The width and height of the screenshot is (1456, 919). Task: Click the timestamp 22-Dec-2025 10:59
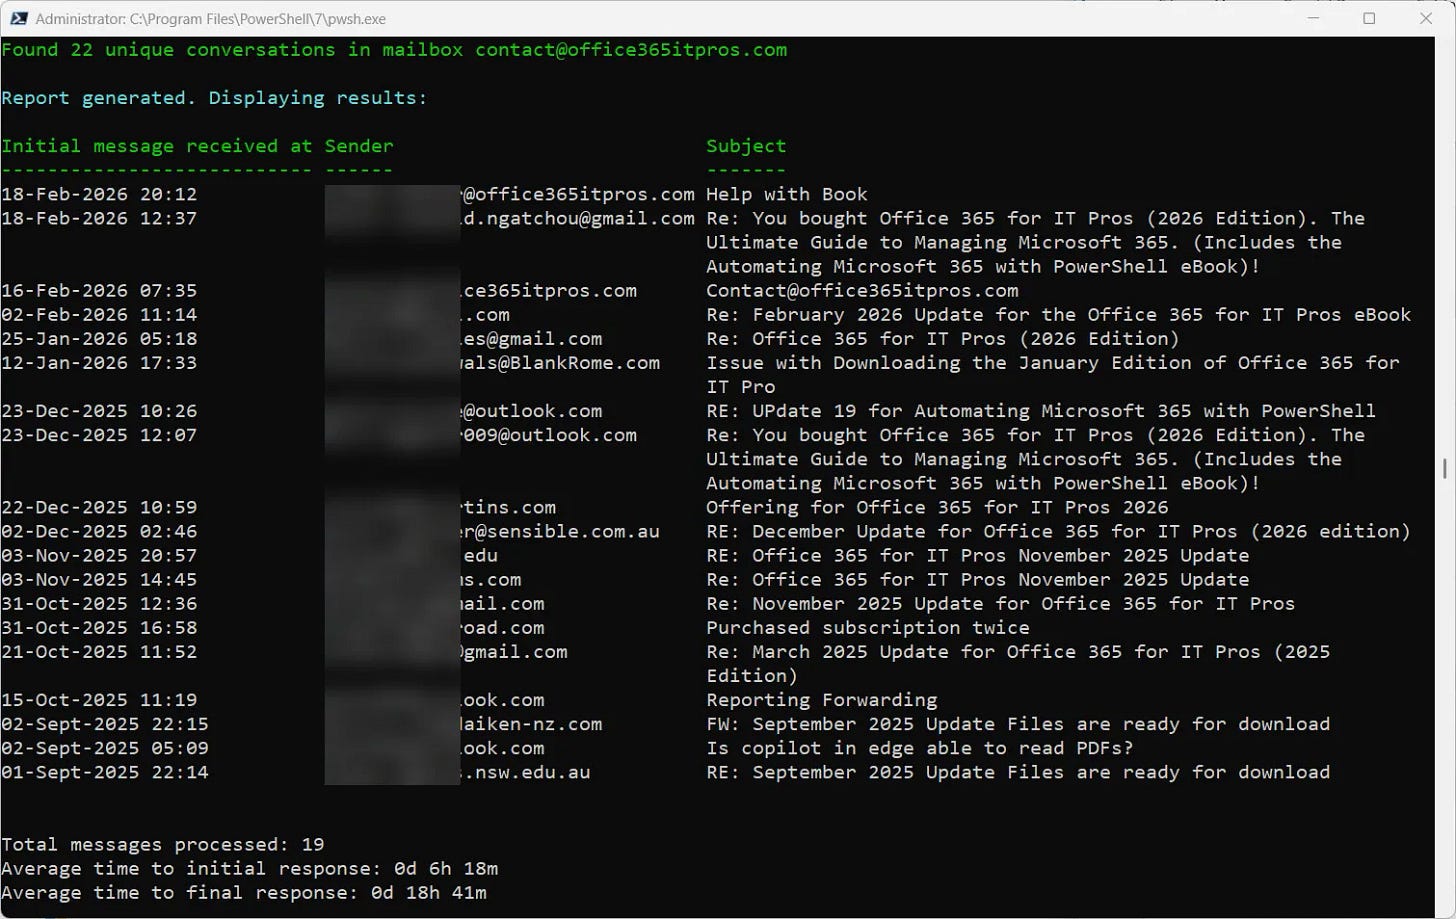99,507
